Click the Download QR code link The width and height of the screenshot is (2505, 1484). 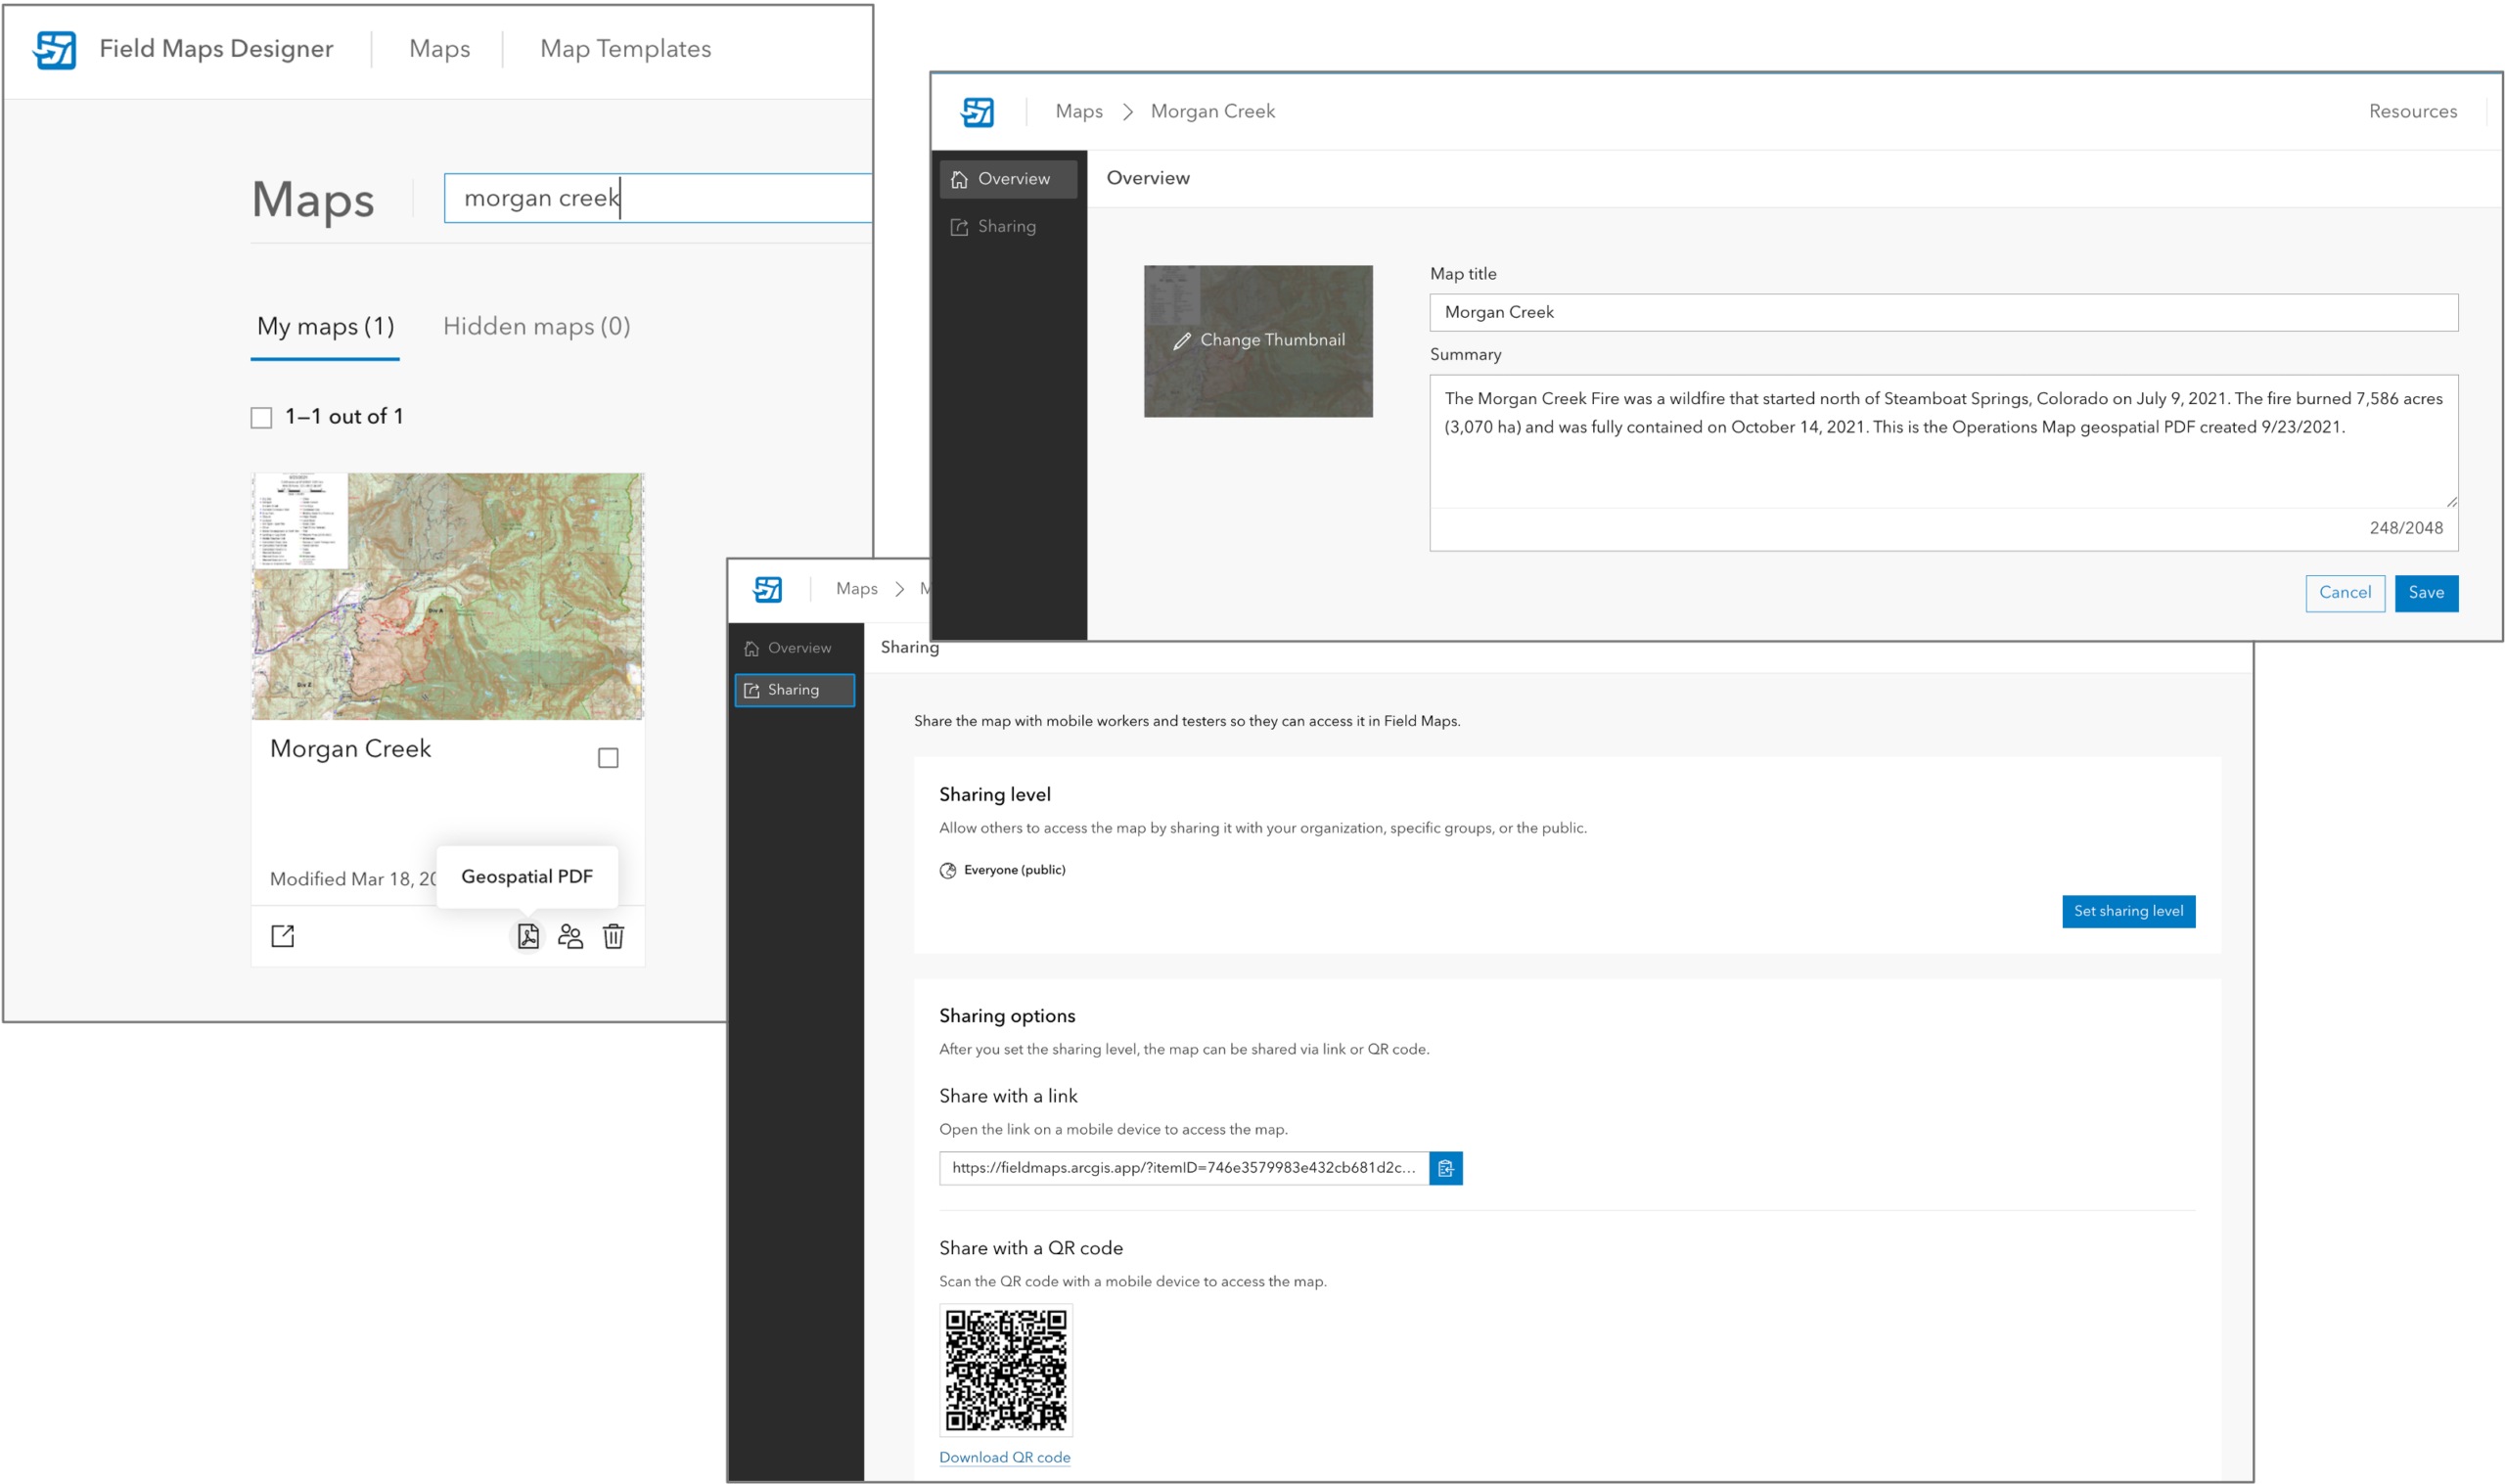(x=1005, y=1457)
